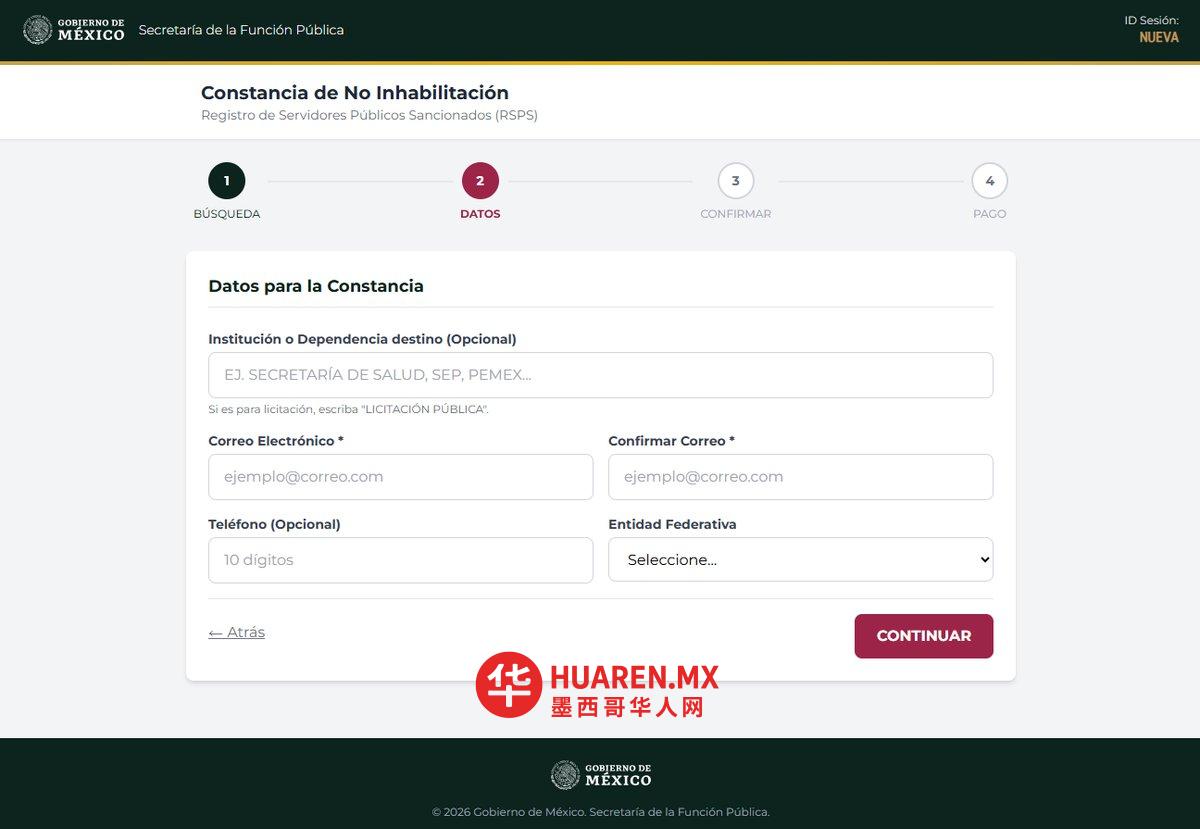Viewport: 1200px width, 829px height.
Task: Focus the Teléfono 10 dígitos field
Action: click(x=401, y=560)
